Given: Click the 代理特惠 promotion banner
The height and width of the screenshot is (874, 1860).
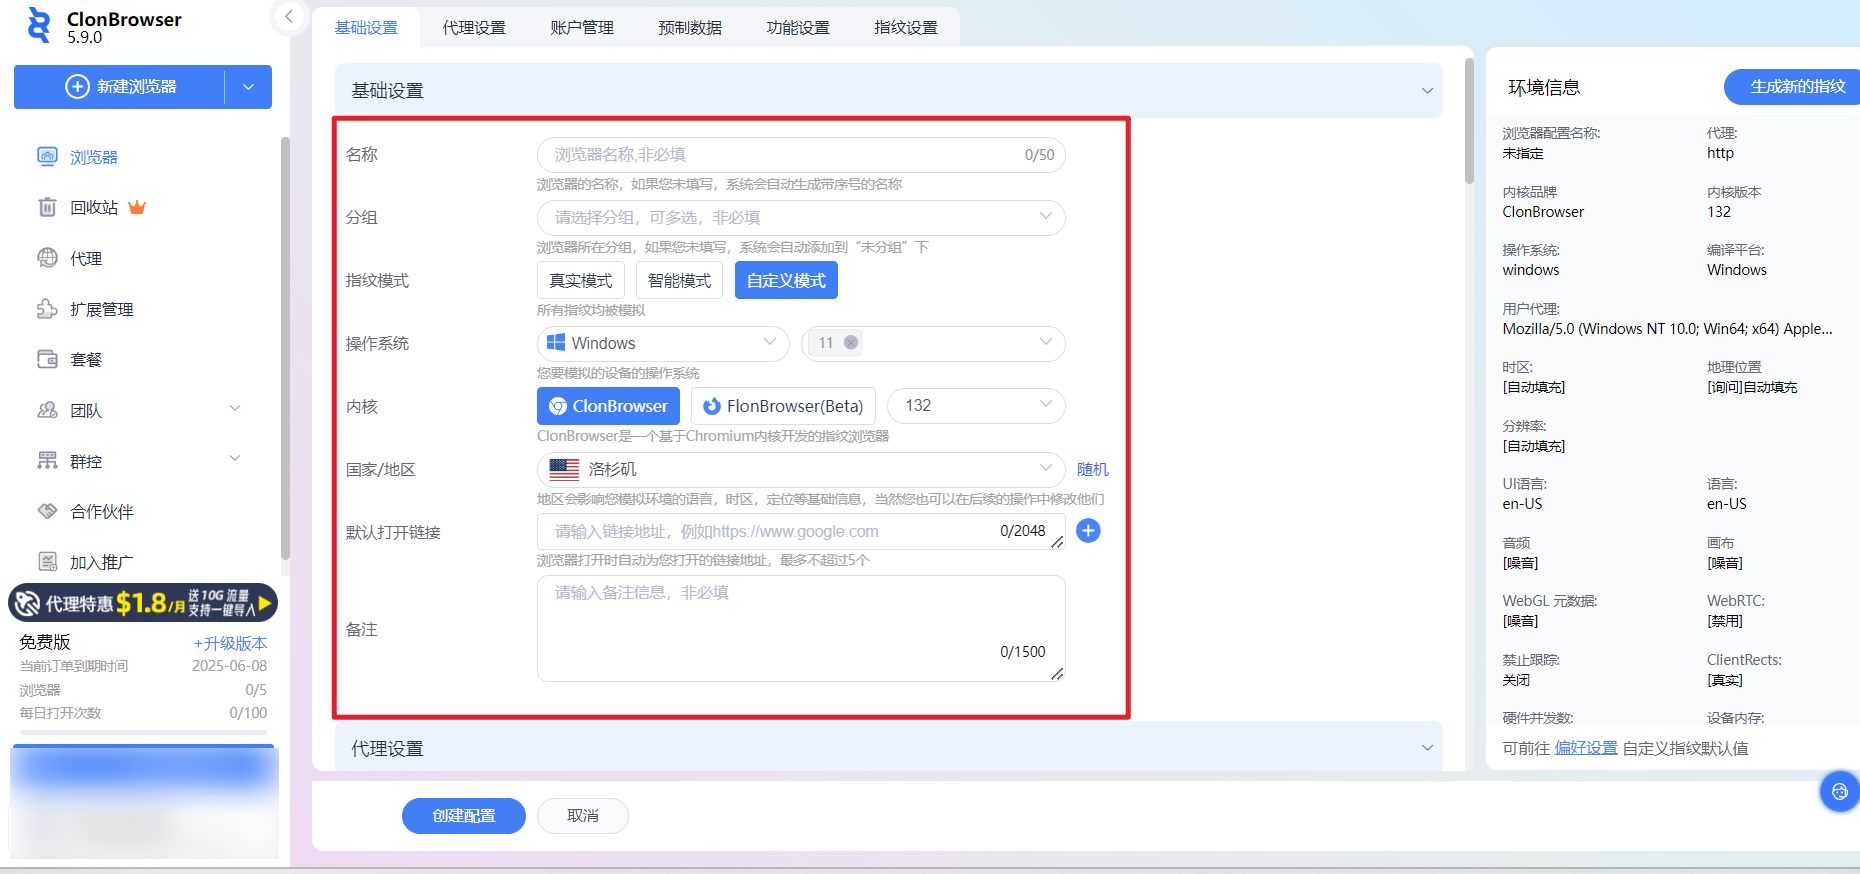Looking at the screenshot, I should pyautogui.click(x=143, y=603).
